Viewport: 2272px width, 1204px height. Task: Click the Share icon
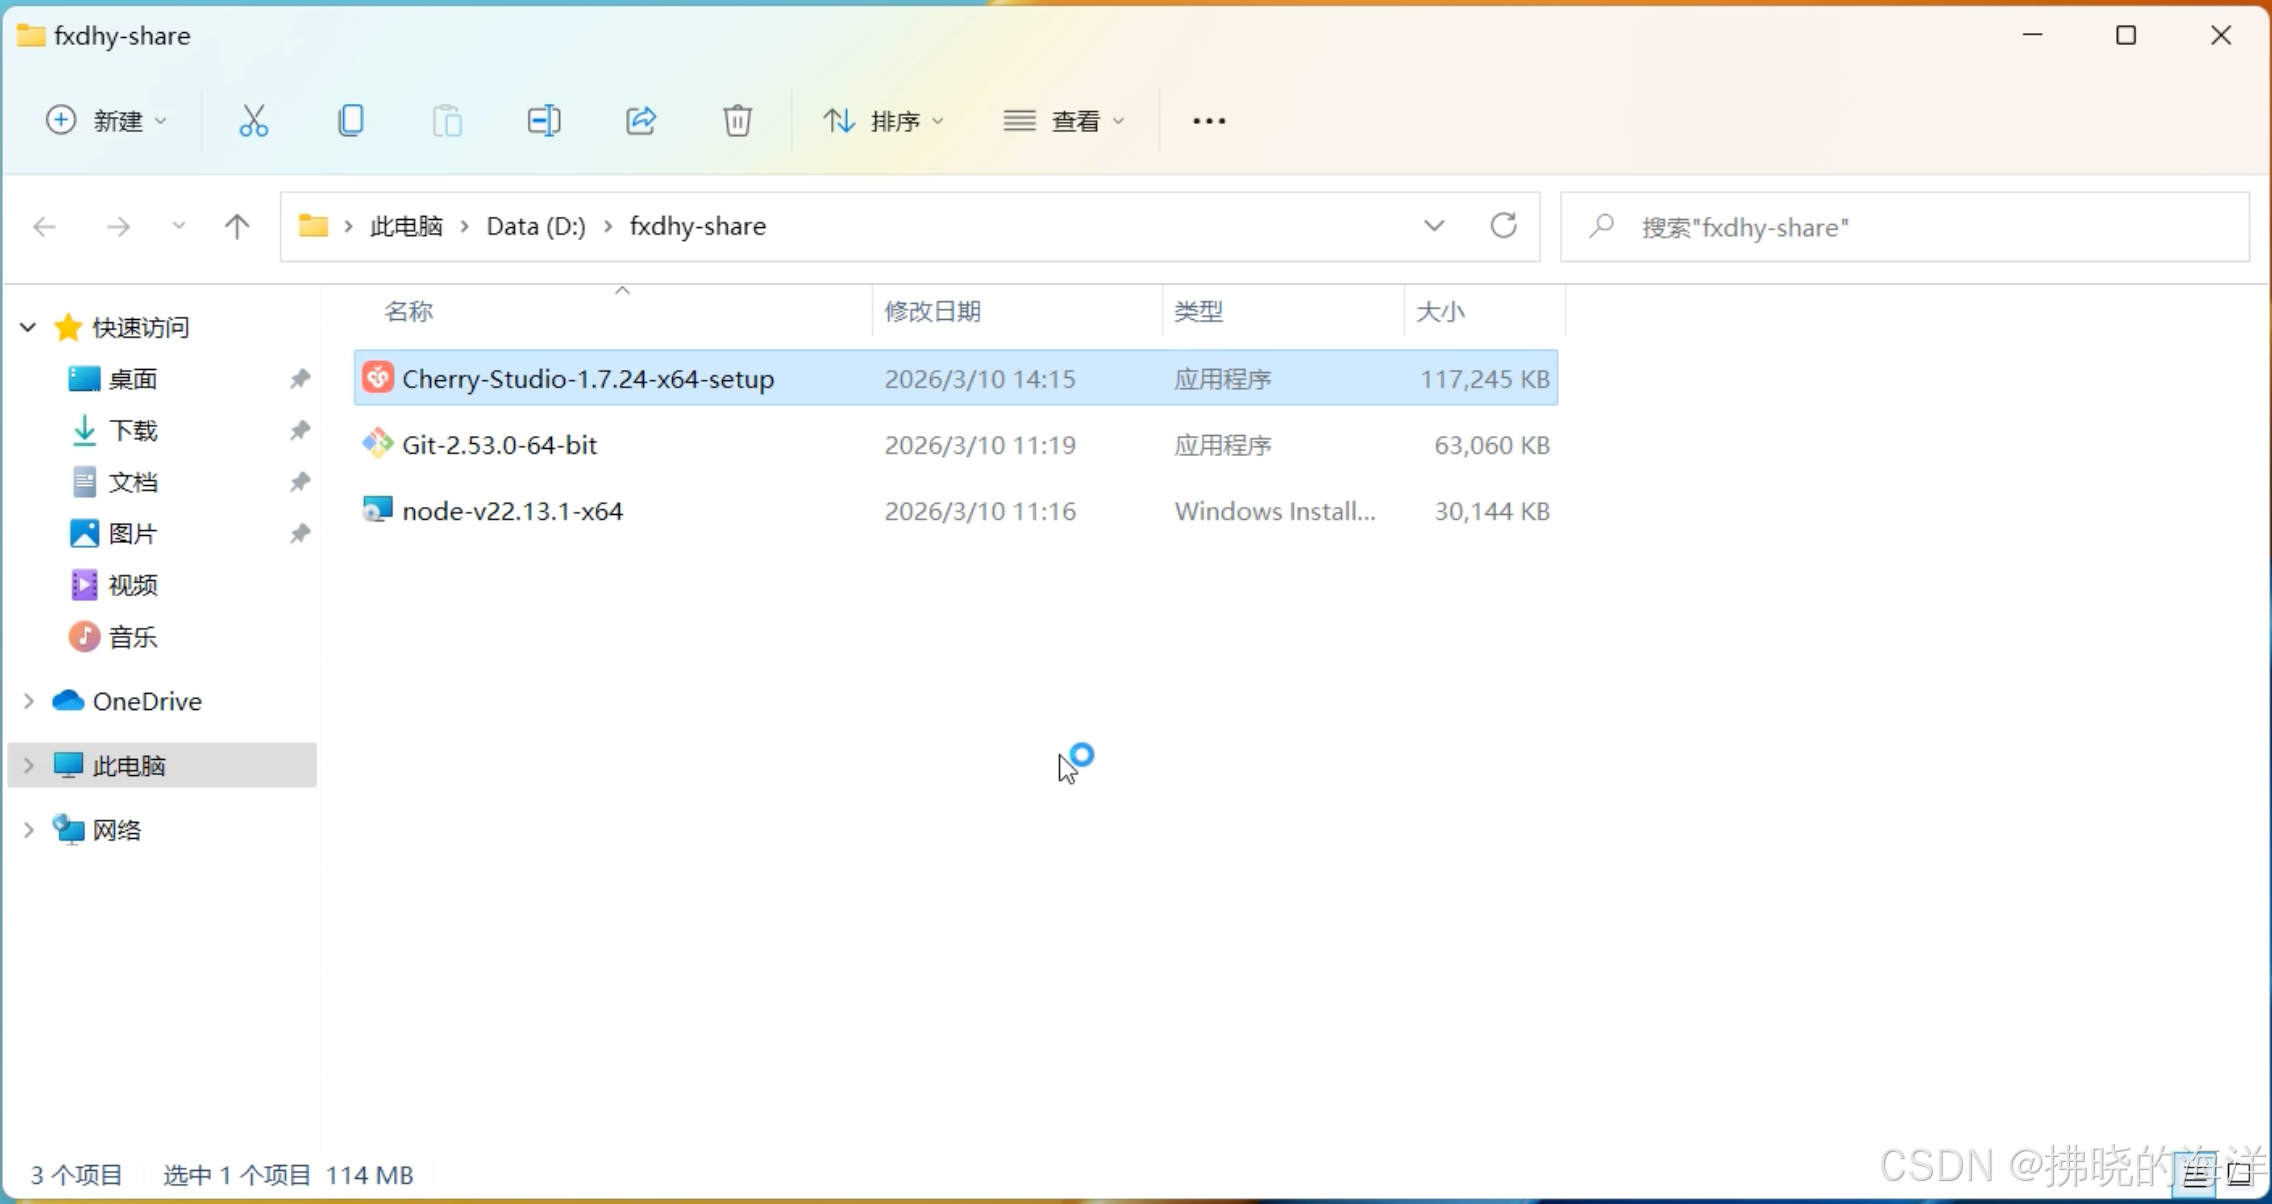(x=640, y=120)
